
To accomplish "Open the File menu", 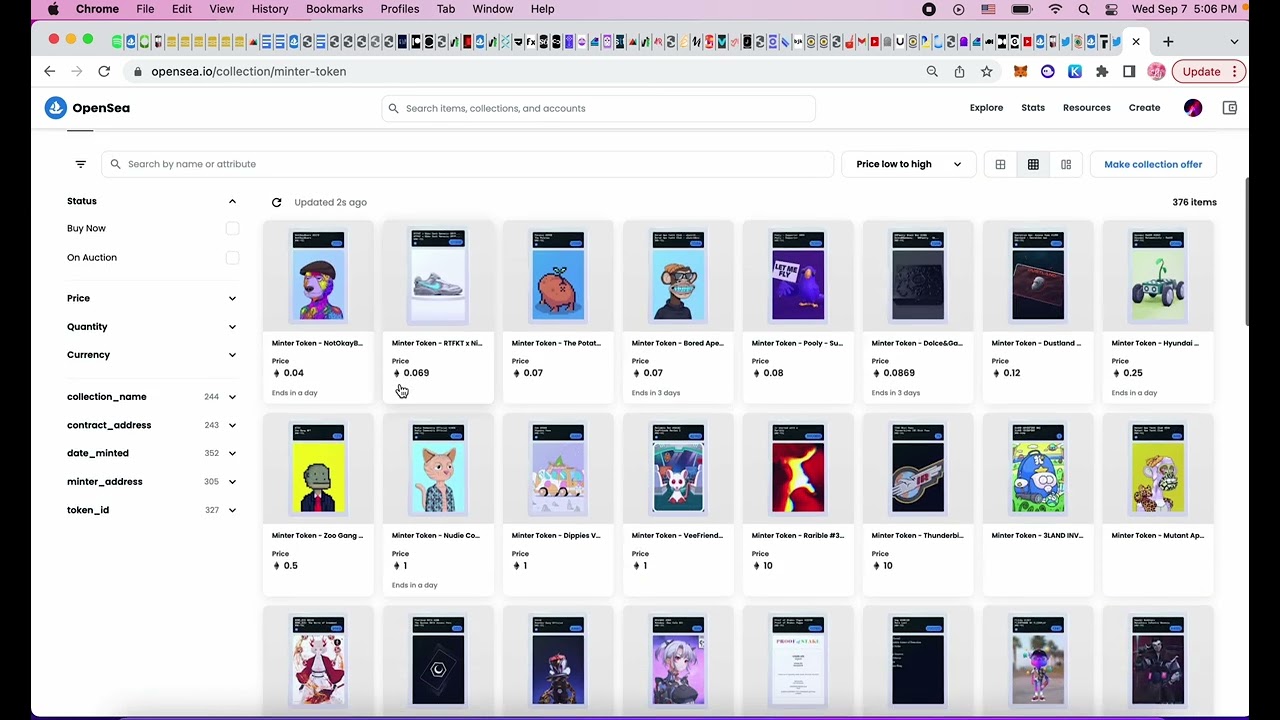I will point(145,9).
